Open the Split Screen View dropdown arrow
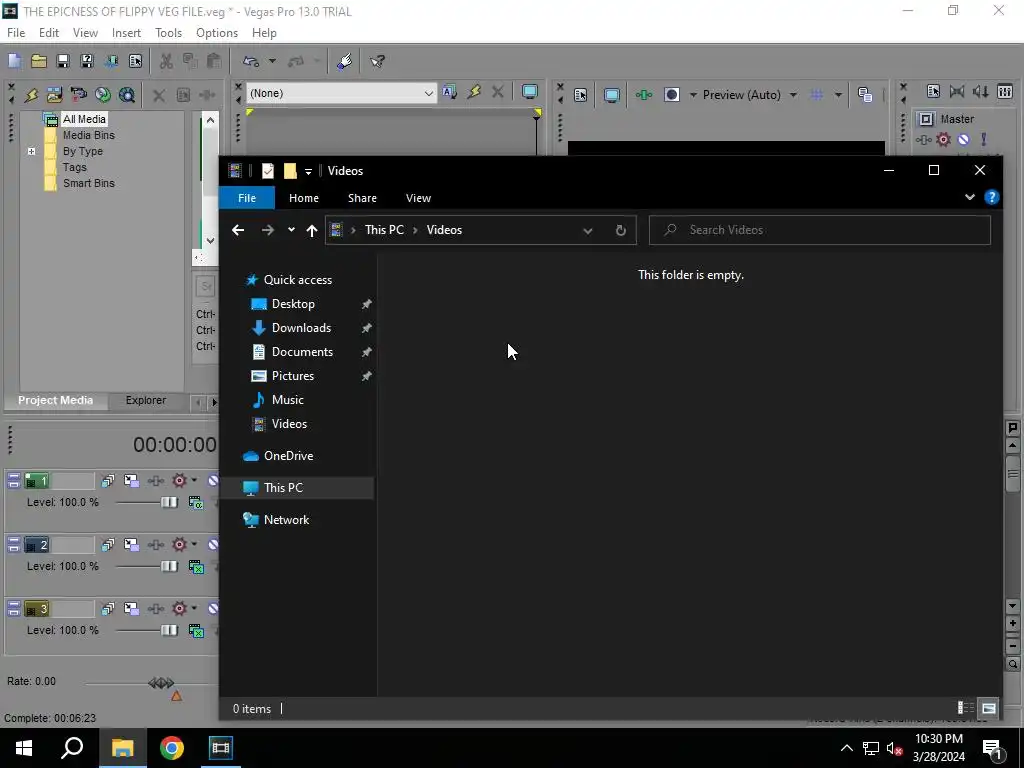Viewport: 1024px width, 768px height. (693, 95)
